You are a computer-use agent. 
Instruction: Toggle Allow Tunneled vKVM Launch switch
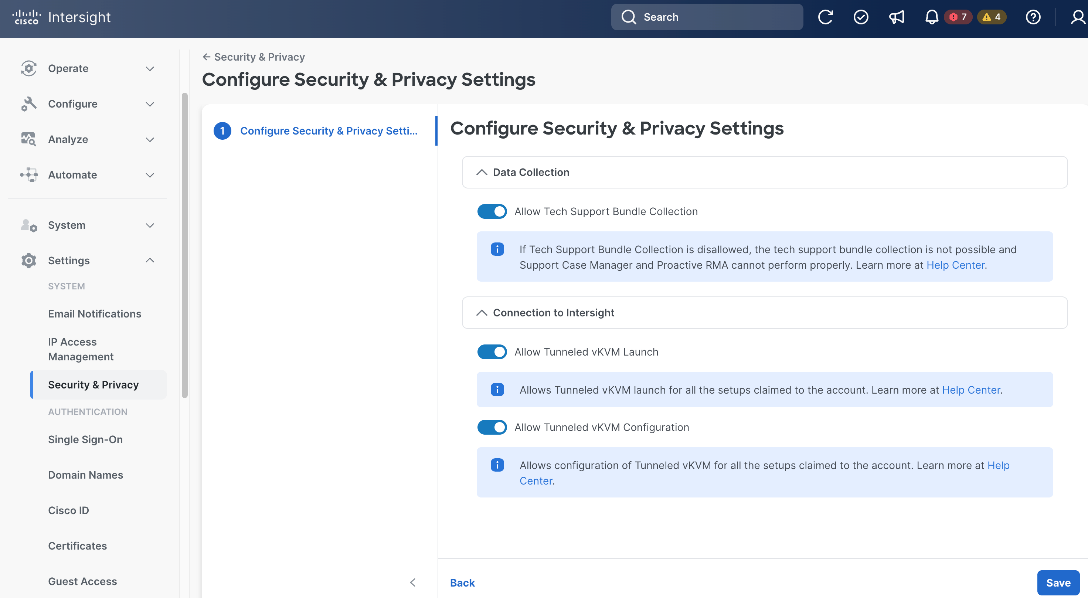point(492,352)
